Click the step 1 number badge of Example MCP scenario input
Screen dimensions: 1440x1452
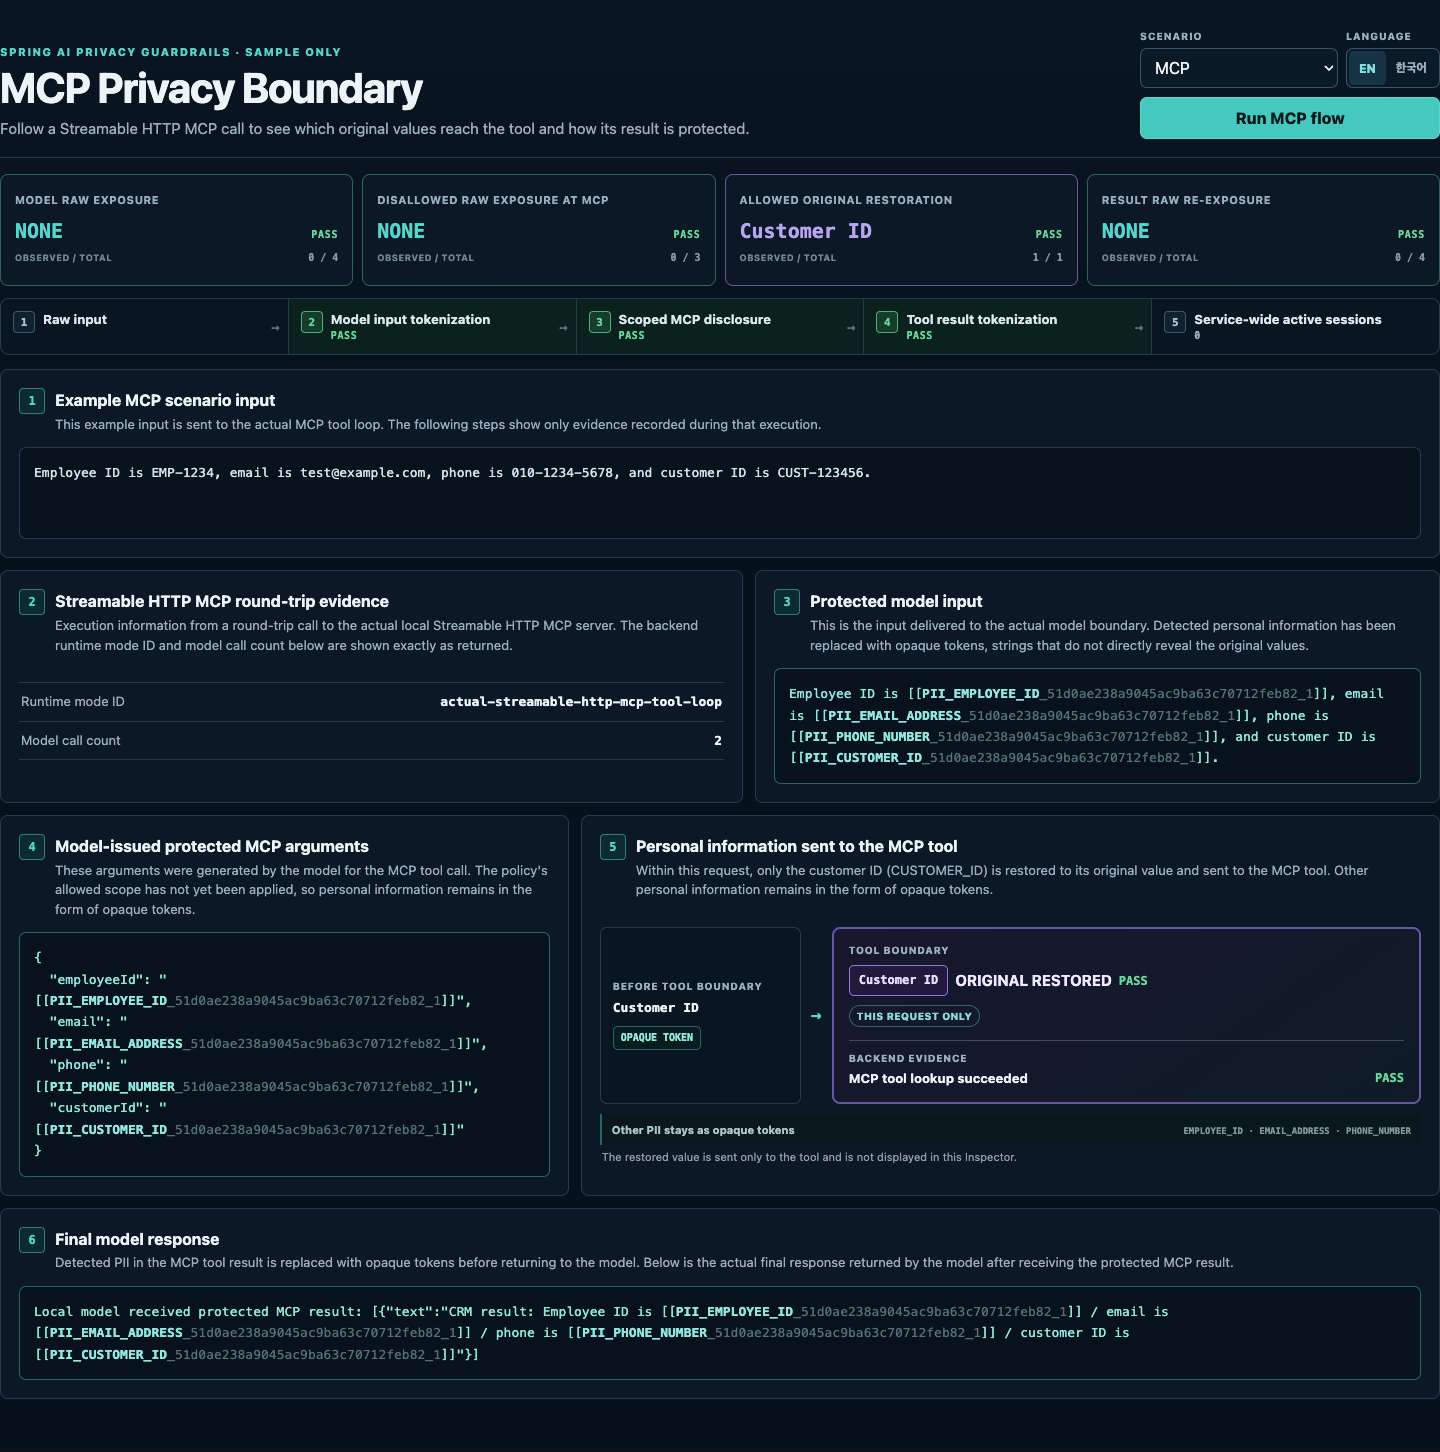click(32, 401)
